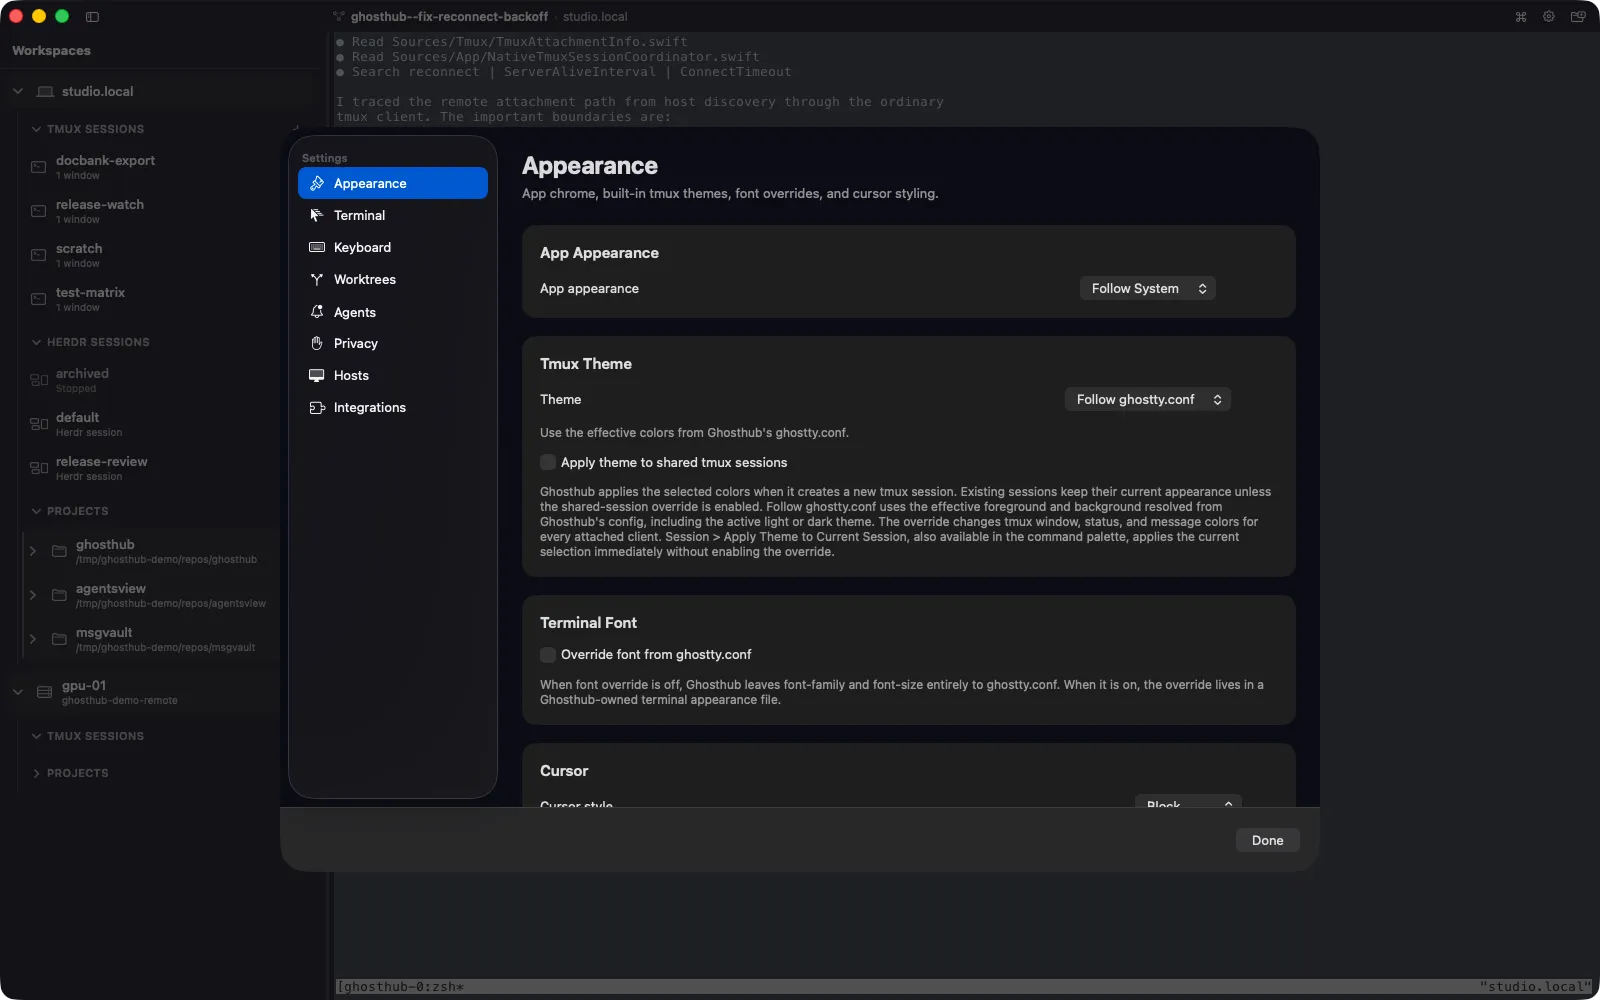Click the archived herdr session icon
The width and height of the screenshot is (1600, 1000).
[x=39, y=380]
